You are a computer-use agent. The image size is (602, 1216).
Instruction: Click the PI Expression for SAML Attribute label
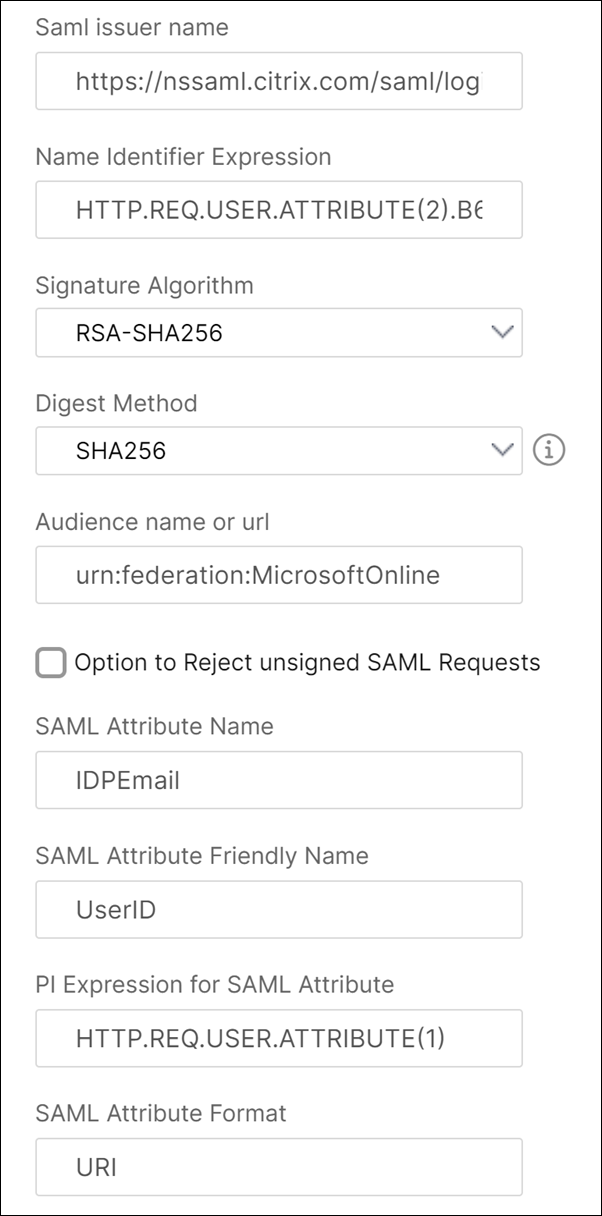(x=215, y=984)
